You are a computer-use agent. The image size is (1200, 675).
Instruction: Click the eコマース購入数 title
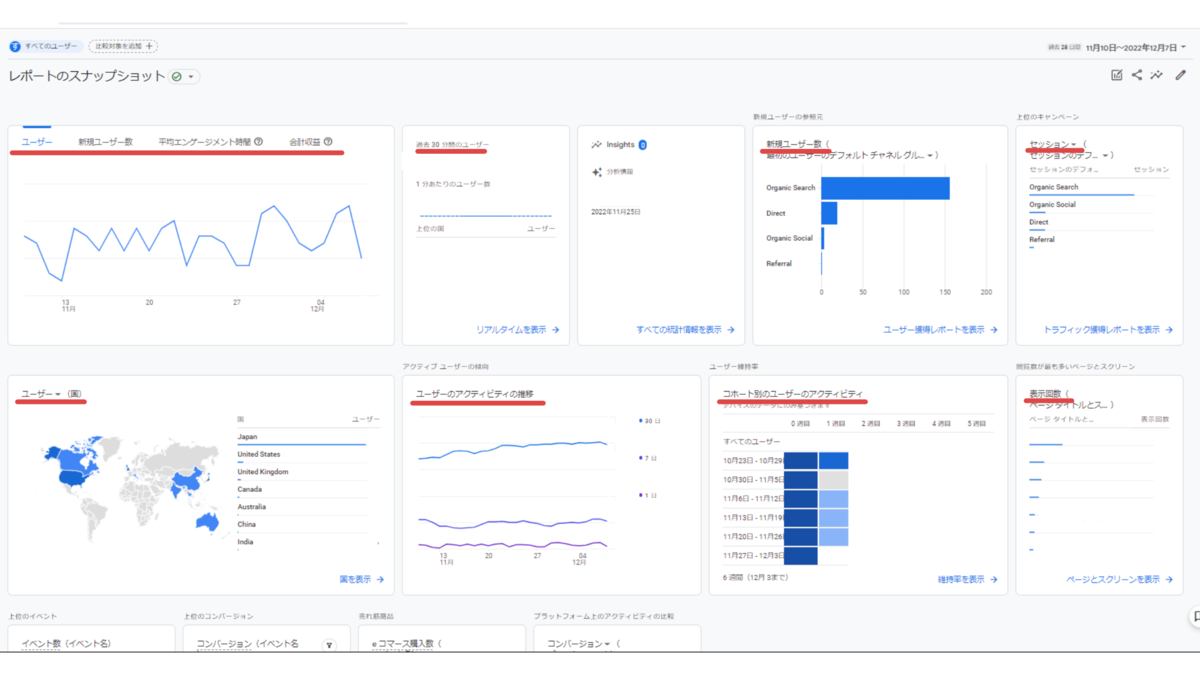(405, 645)
